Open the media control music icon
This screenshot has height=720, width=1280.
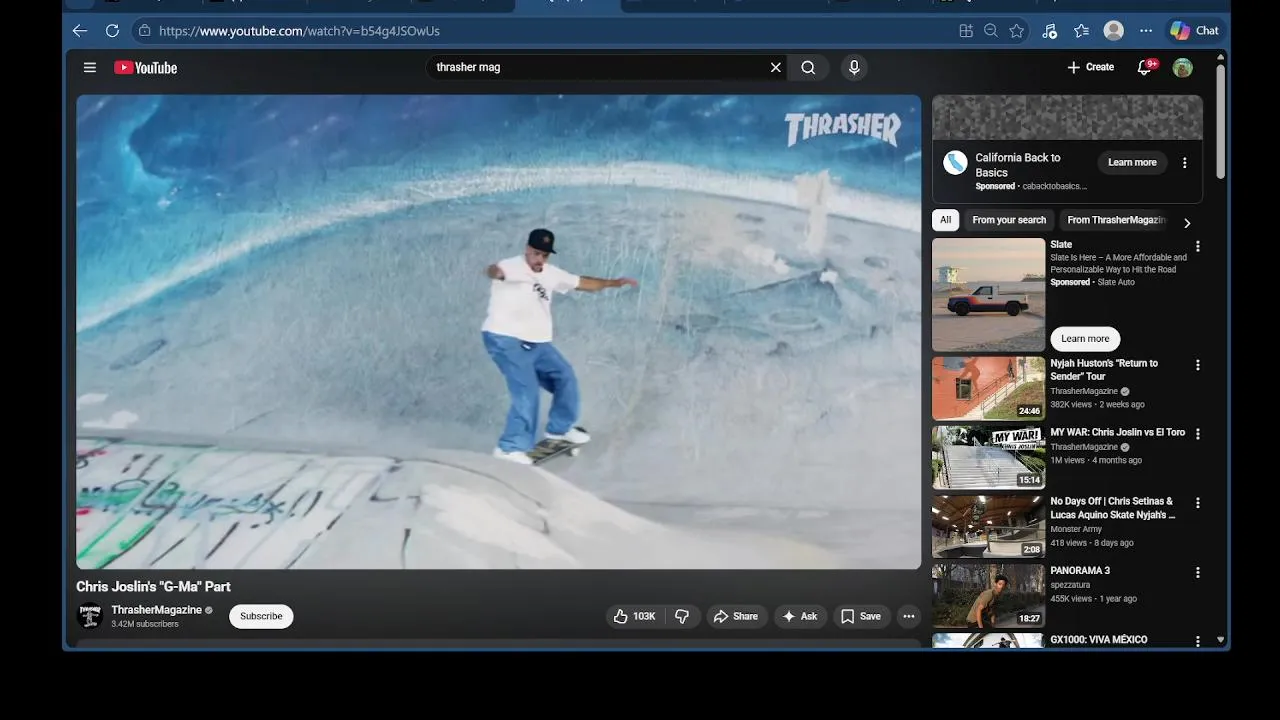[1049, 31]
